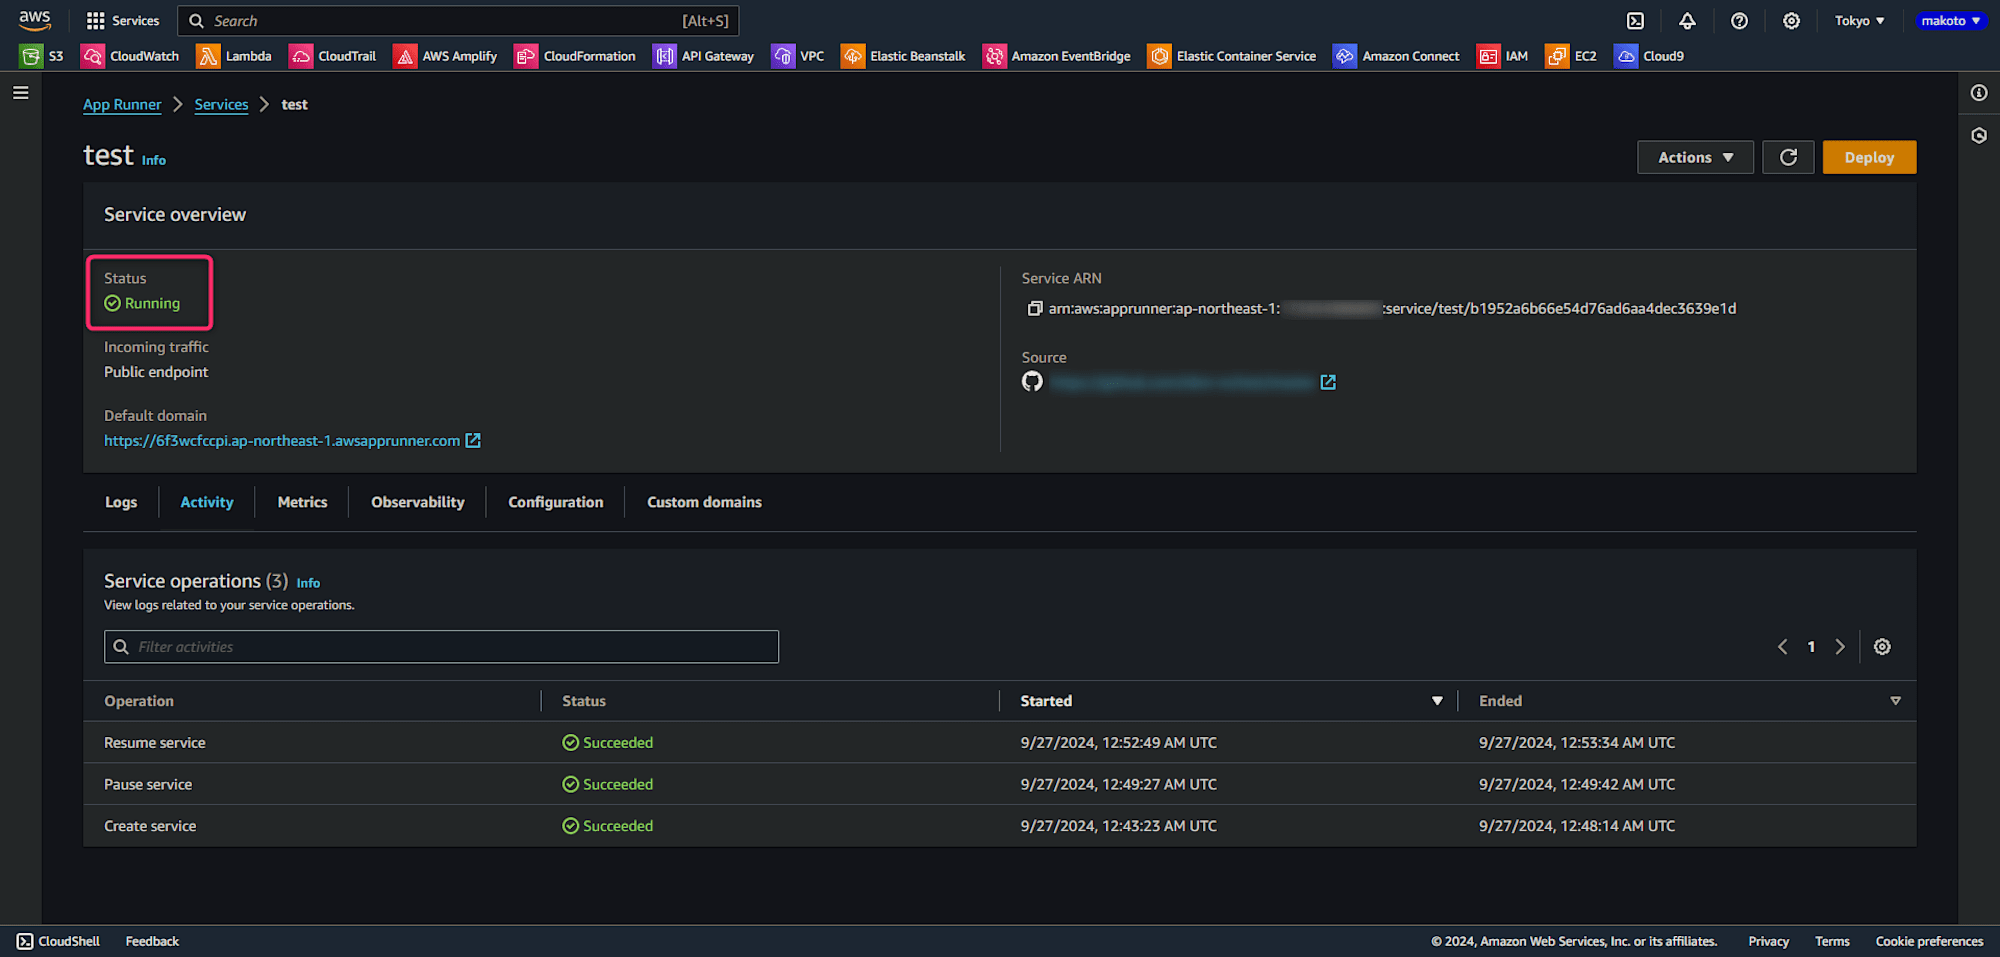Open VPC shortcut in favorites bar
This screenshot has height=957, width=2000.
click(x=798, y=56)
